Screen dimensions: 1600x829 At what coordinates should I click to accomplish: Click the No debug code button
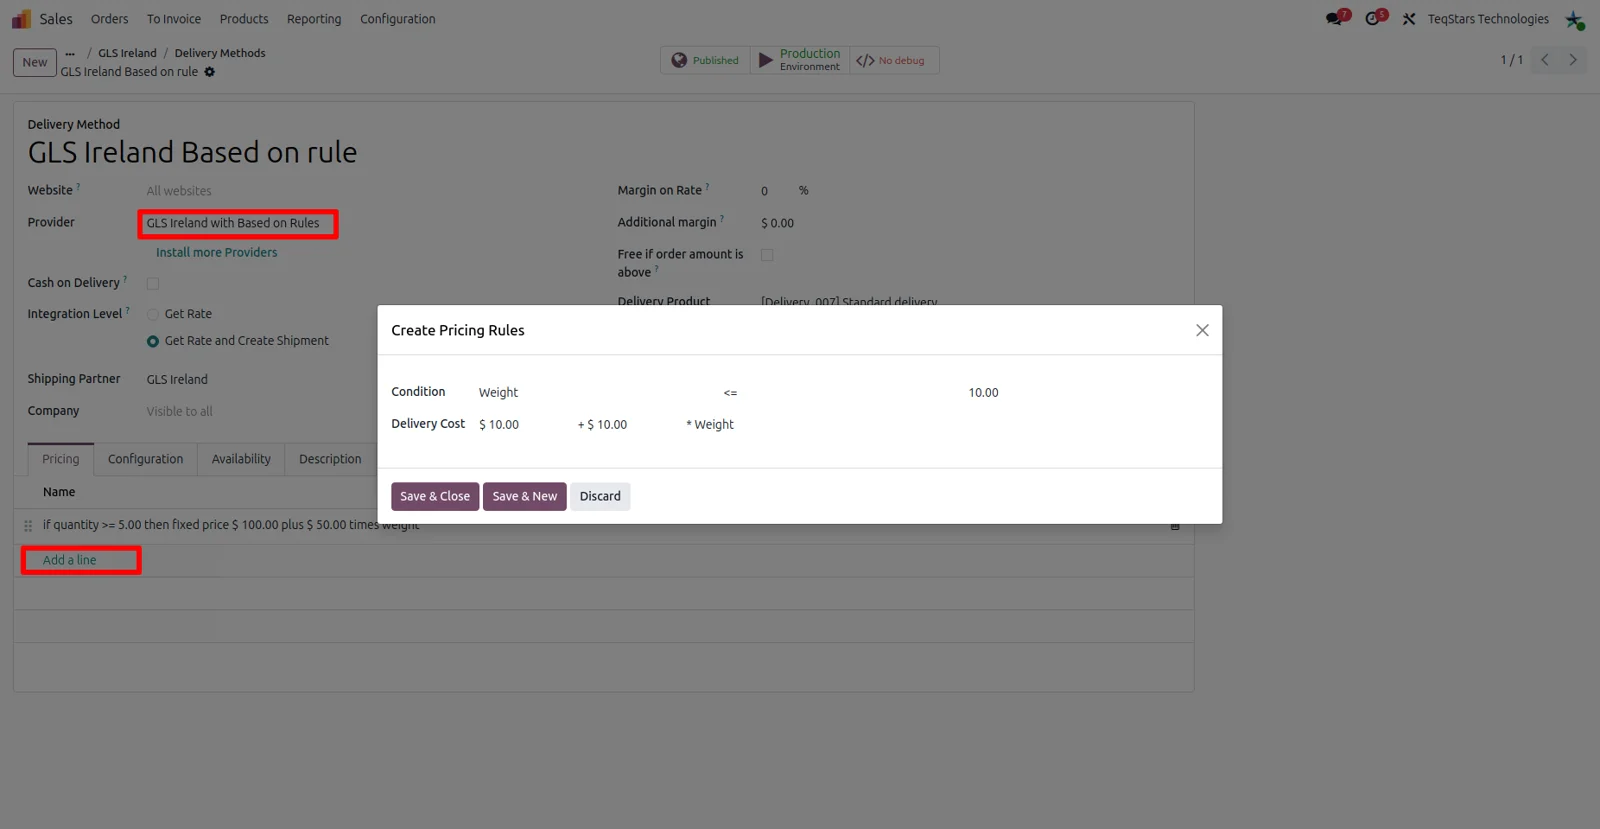click(x=894, y=60)
